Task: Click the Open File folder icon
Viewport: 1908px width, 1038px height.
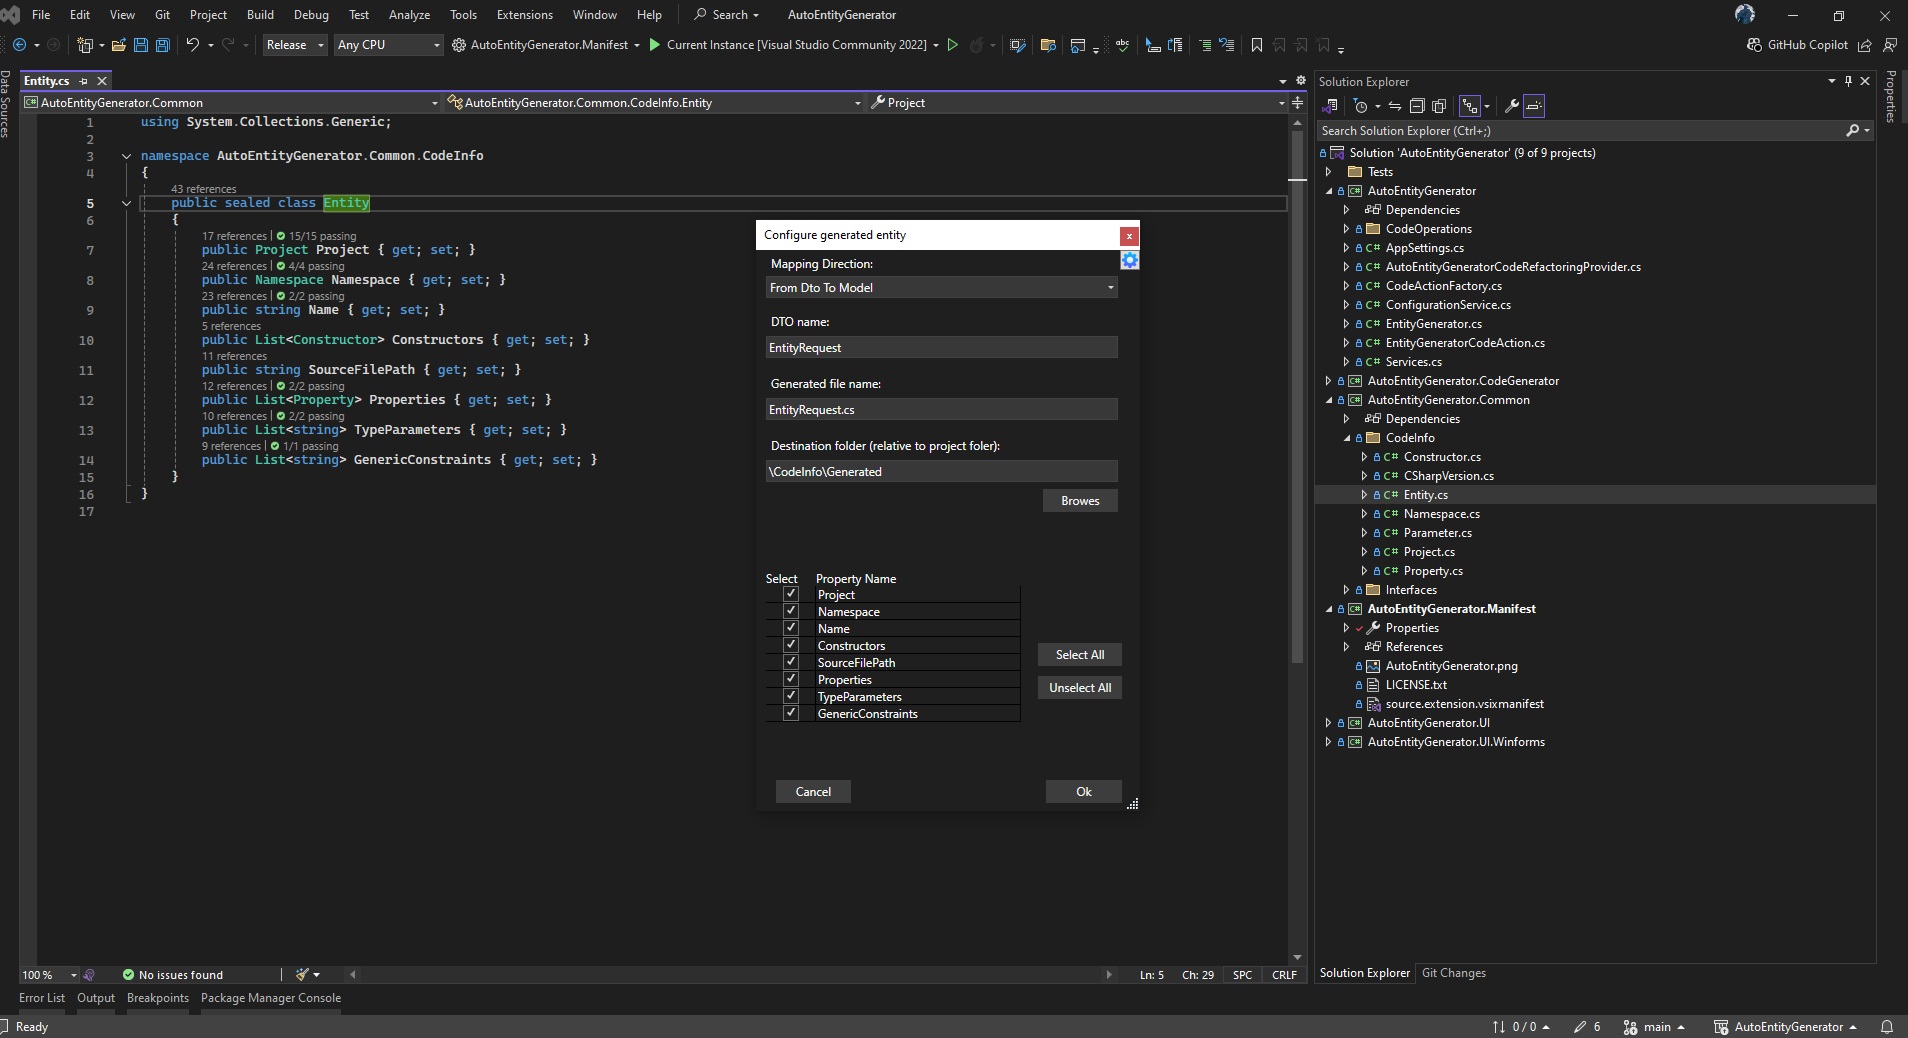Action: 119,45
